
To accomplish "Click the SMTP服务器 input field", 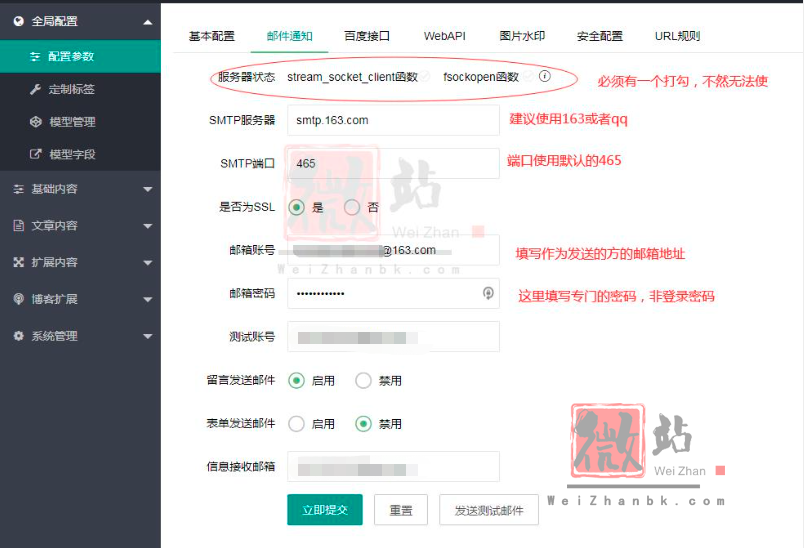I will (393, 120).
